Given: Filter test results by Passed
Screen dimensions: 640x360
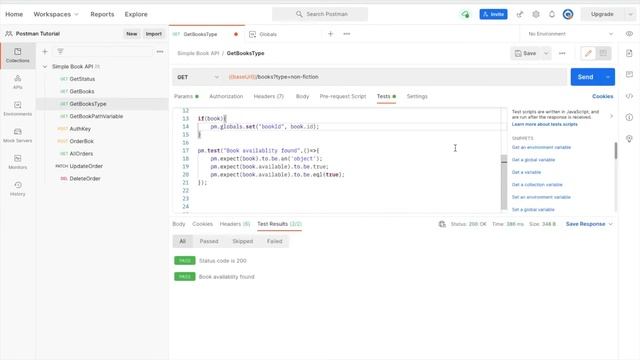Looking at the screenshot, I should pos(209,241).
